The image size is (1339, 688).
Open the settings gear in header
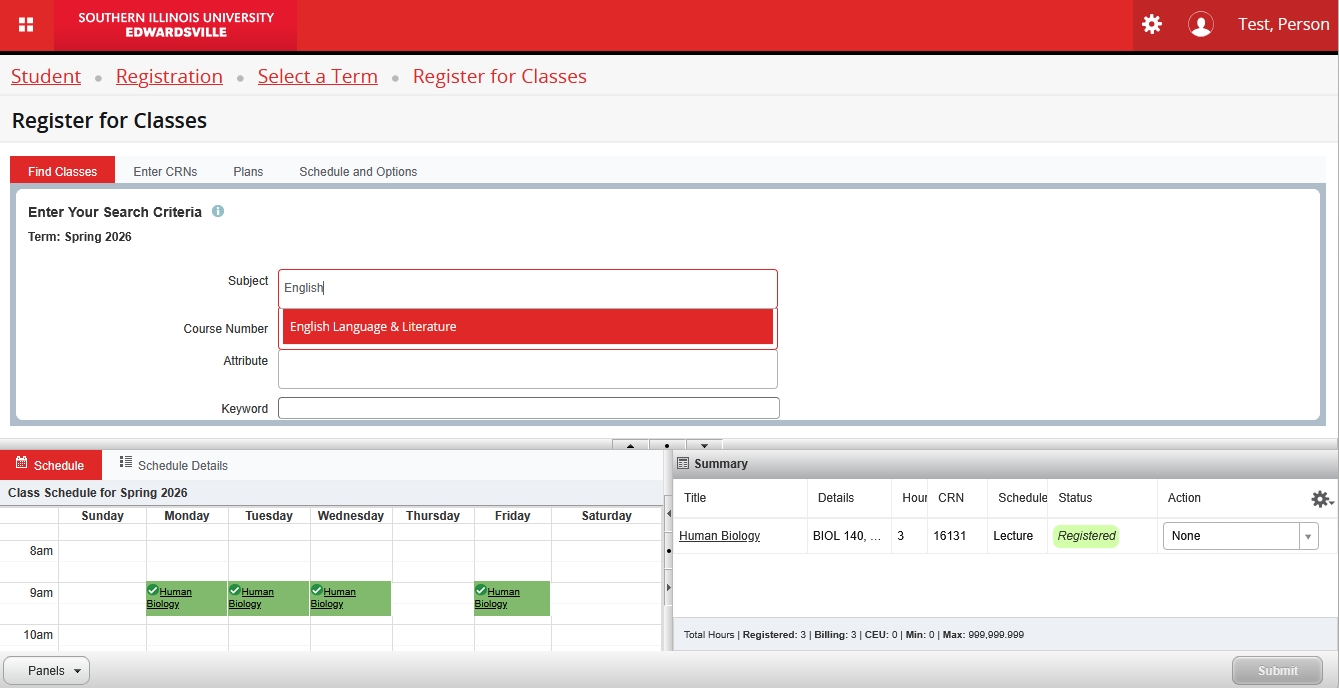point(1152,24)
